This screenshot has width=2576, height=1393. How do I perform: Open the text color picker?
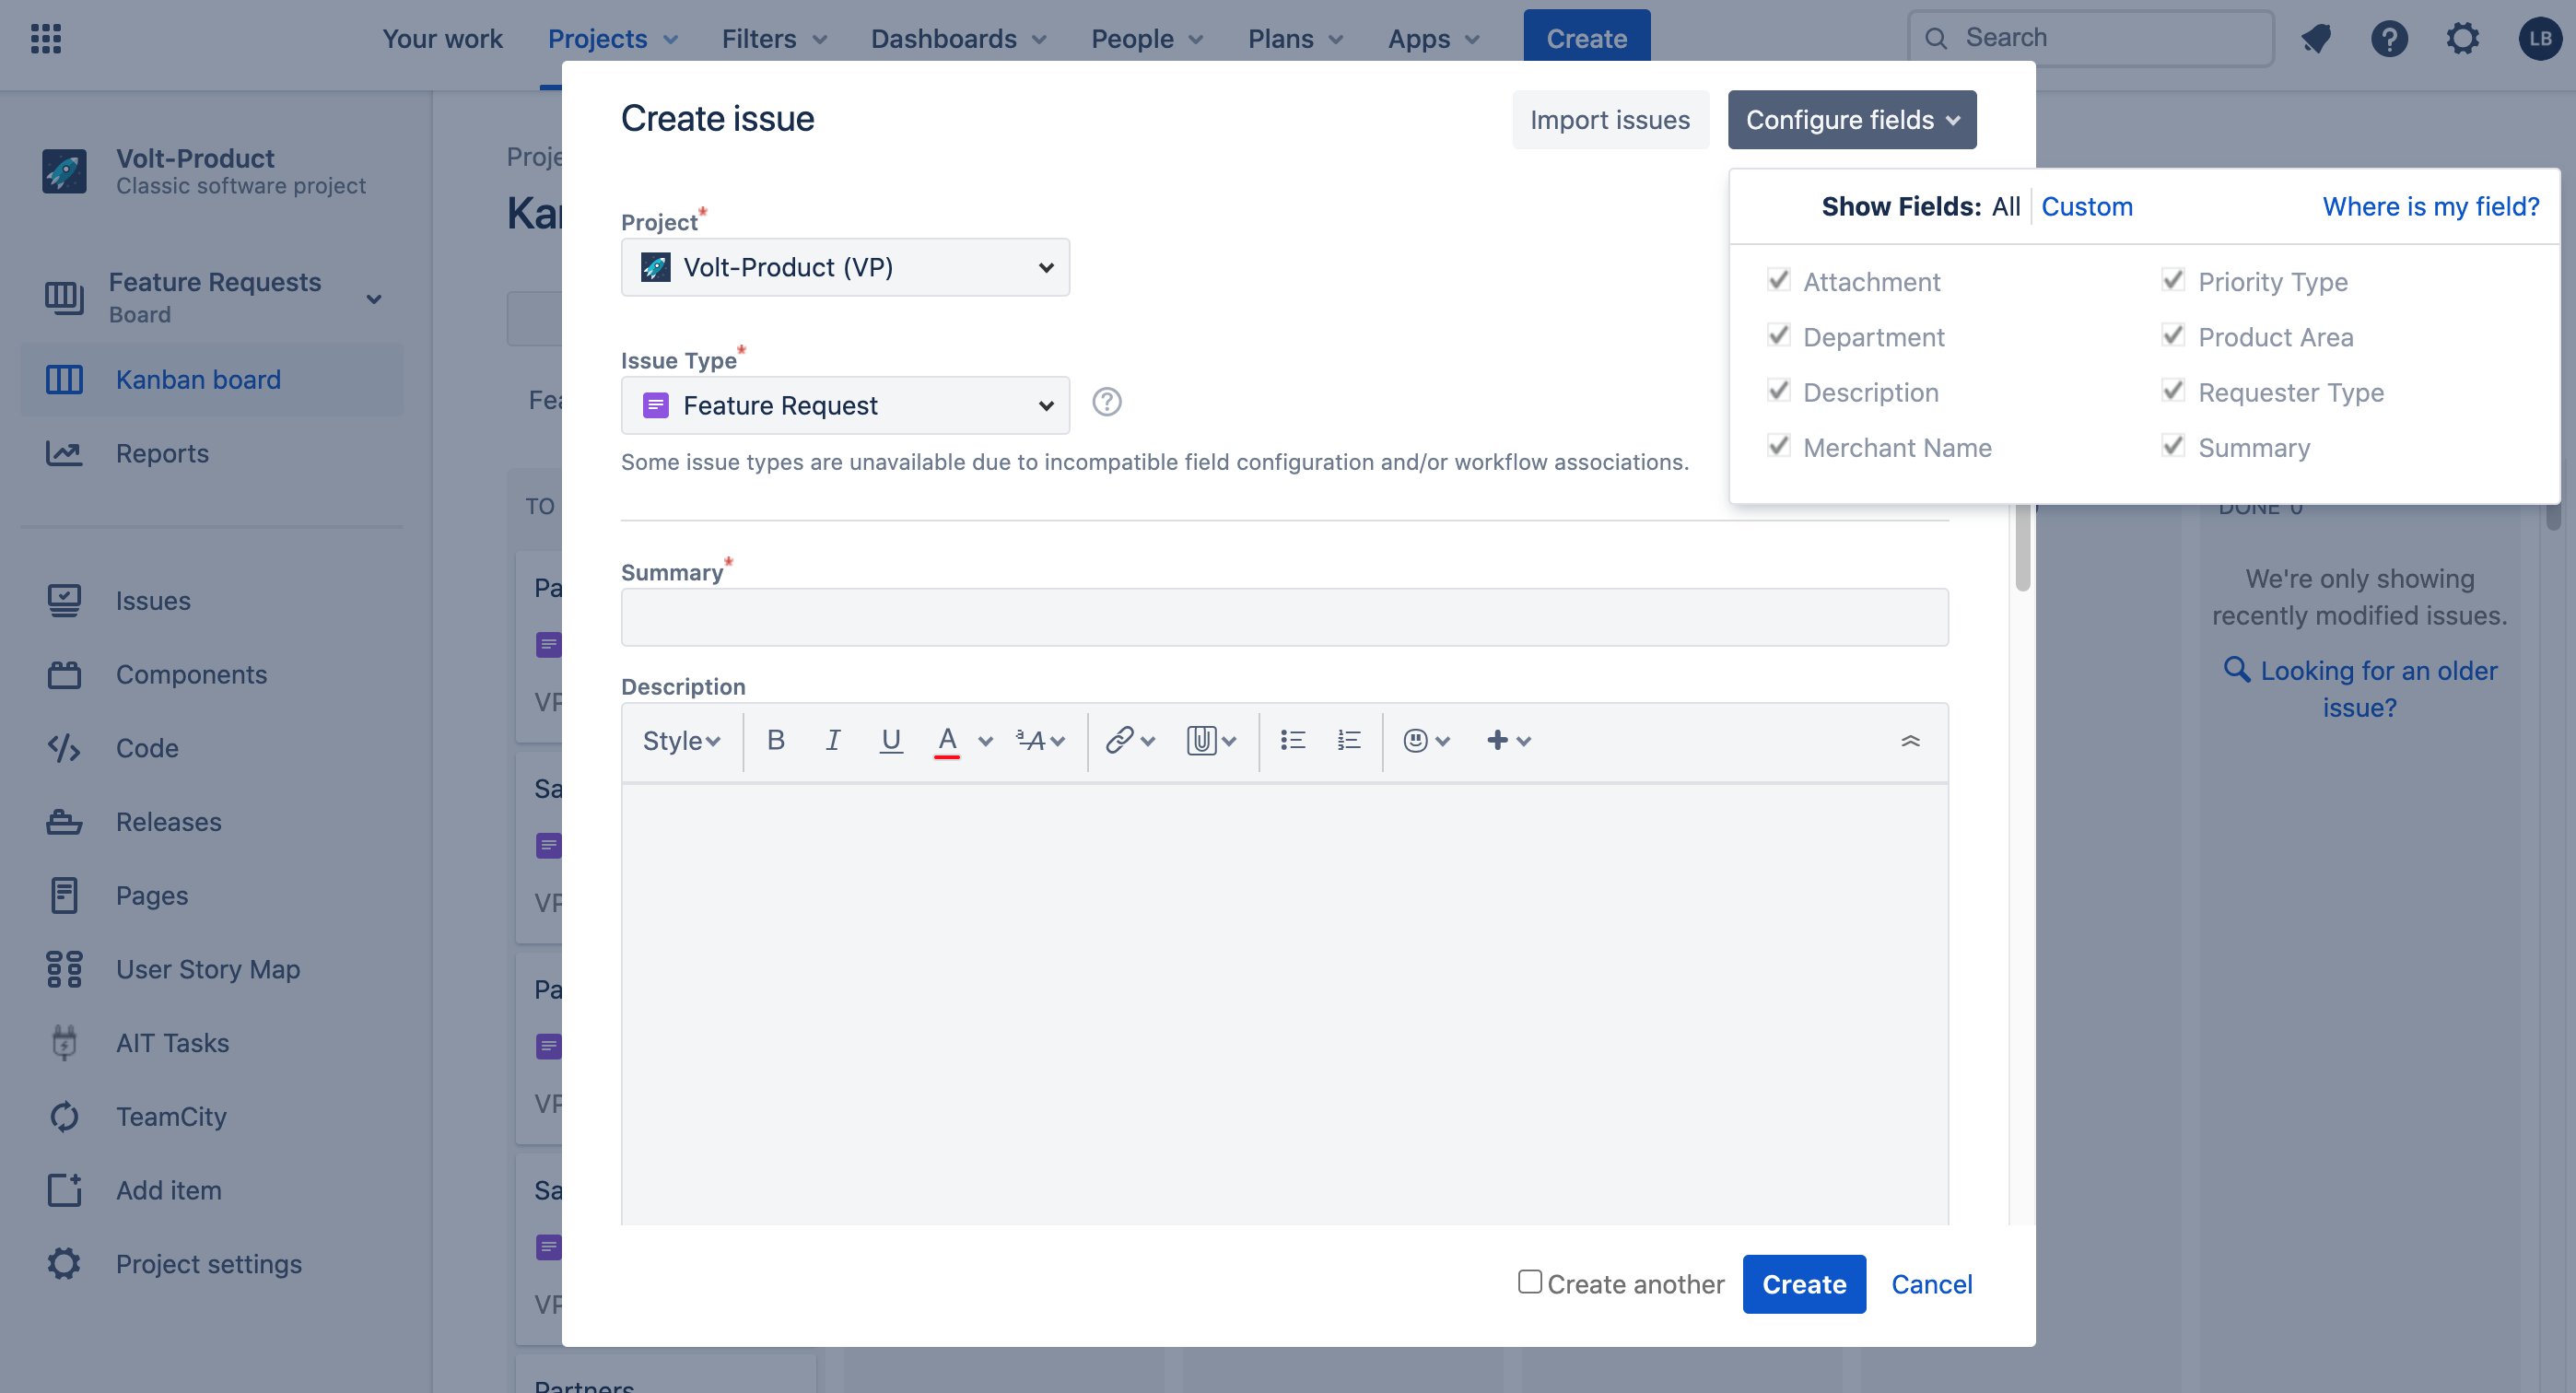tap(985, 740)
